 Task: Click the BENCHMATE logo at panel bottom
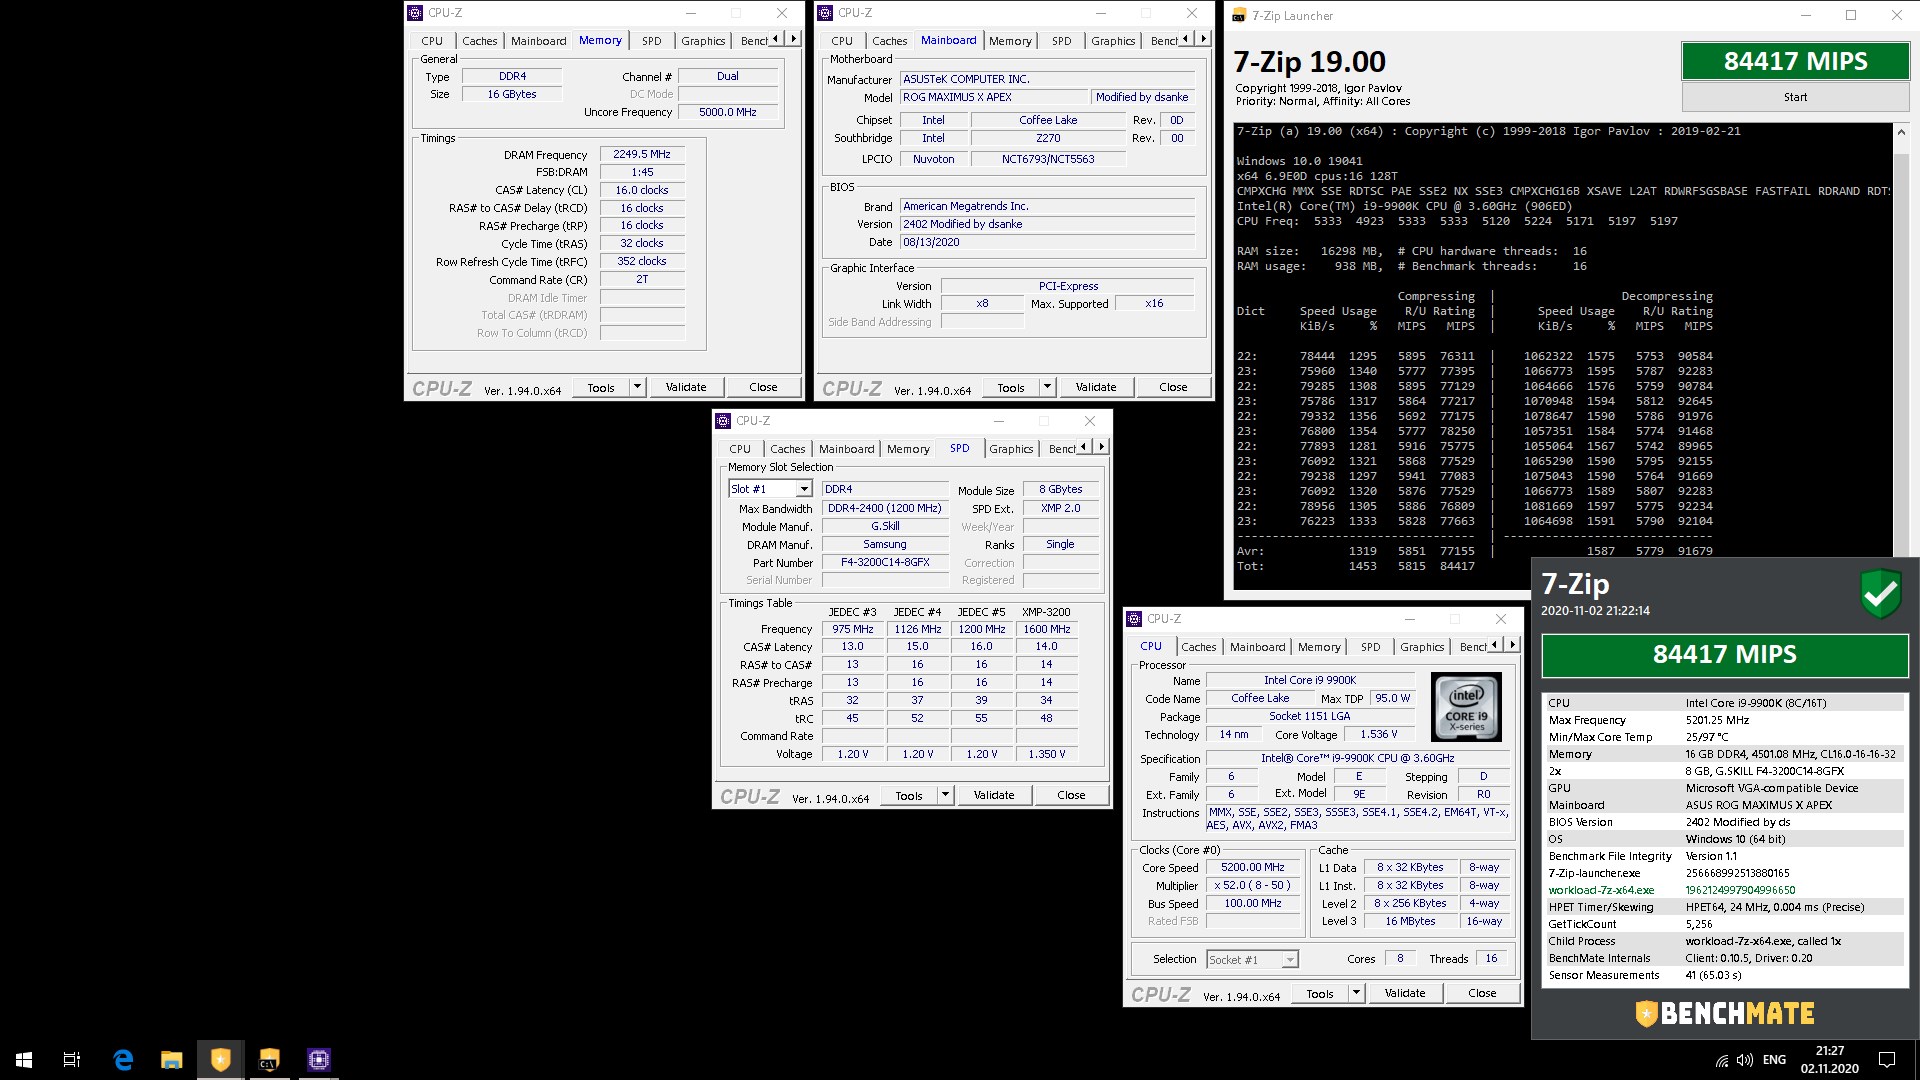tap(1725, 1013)
